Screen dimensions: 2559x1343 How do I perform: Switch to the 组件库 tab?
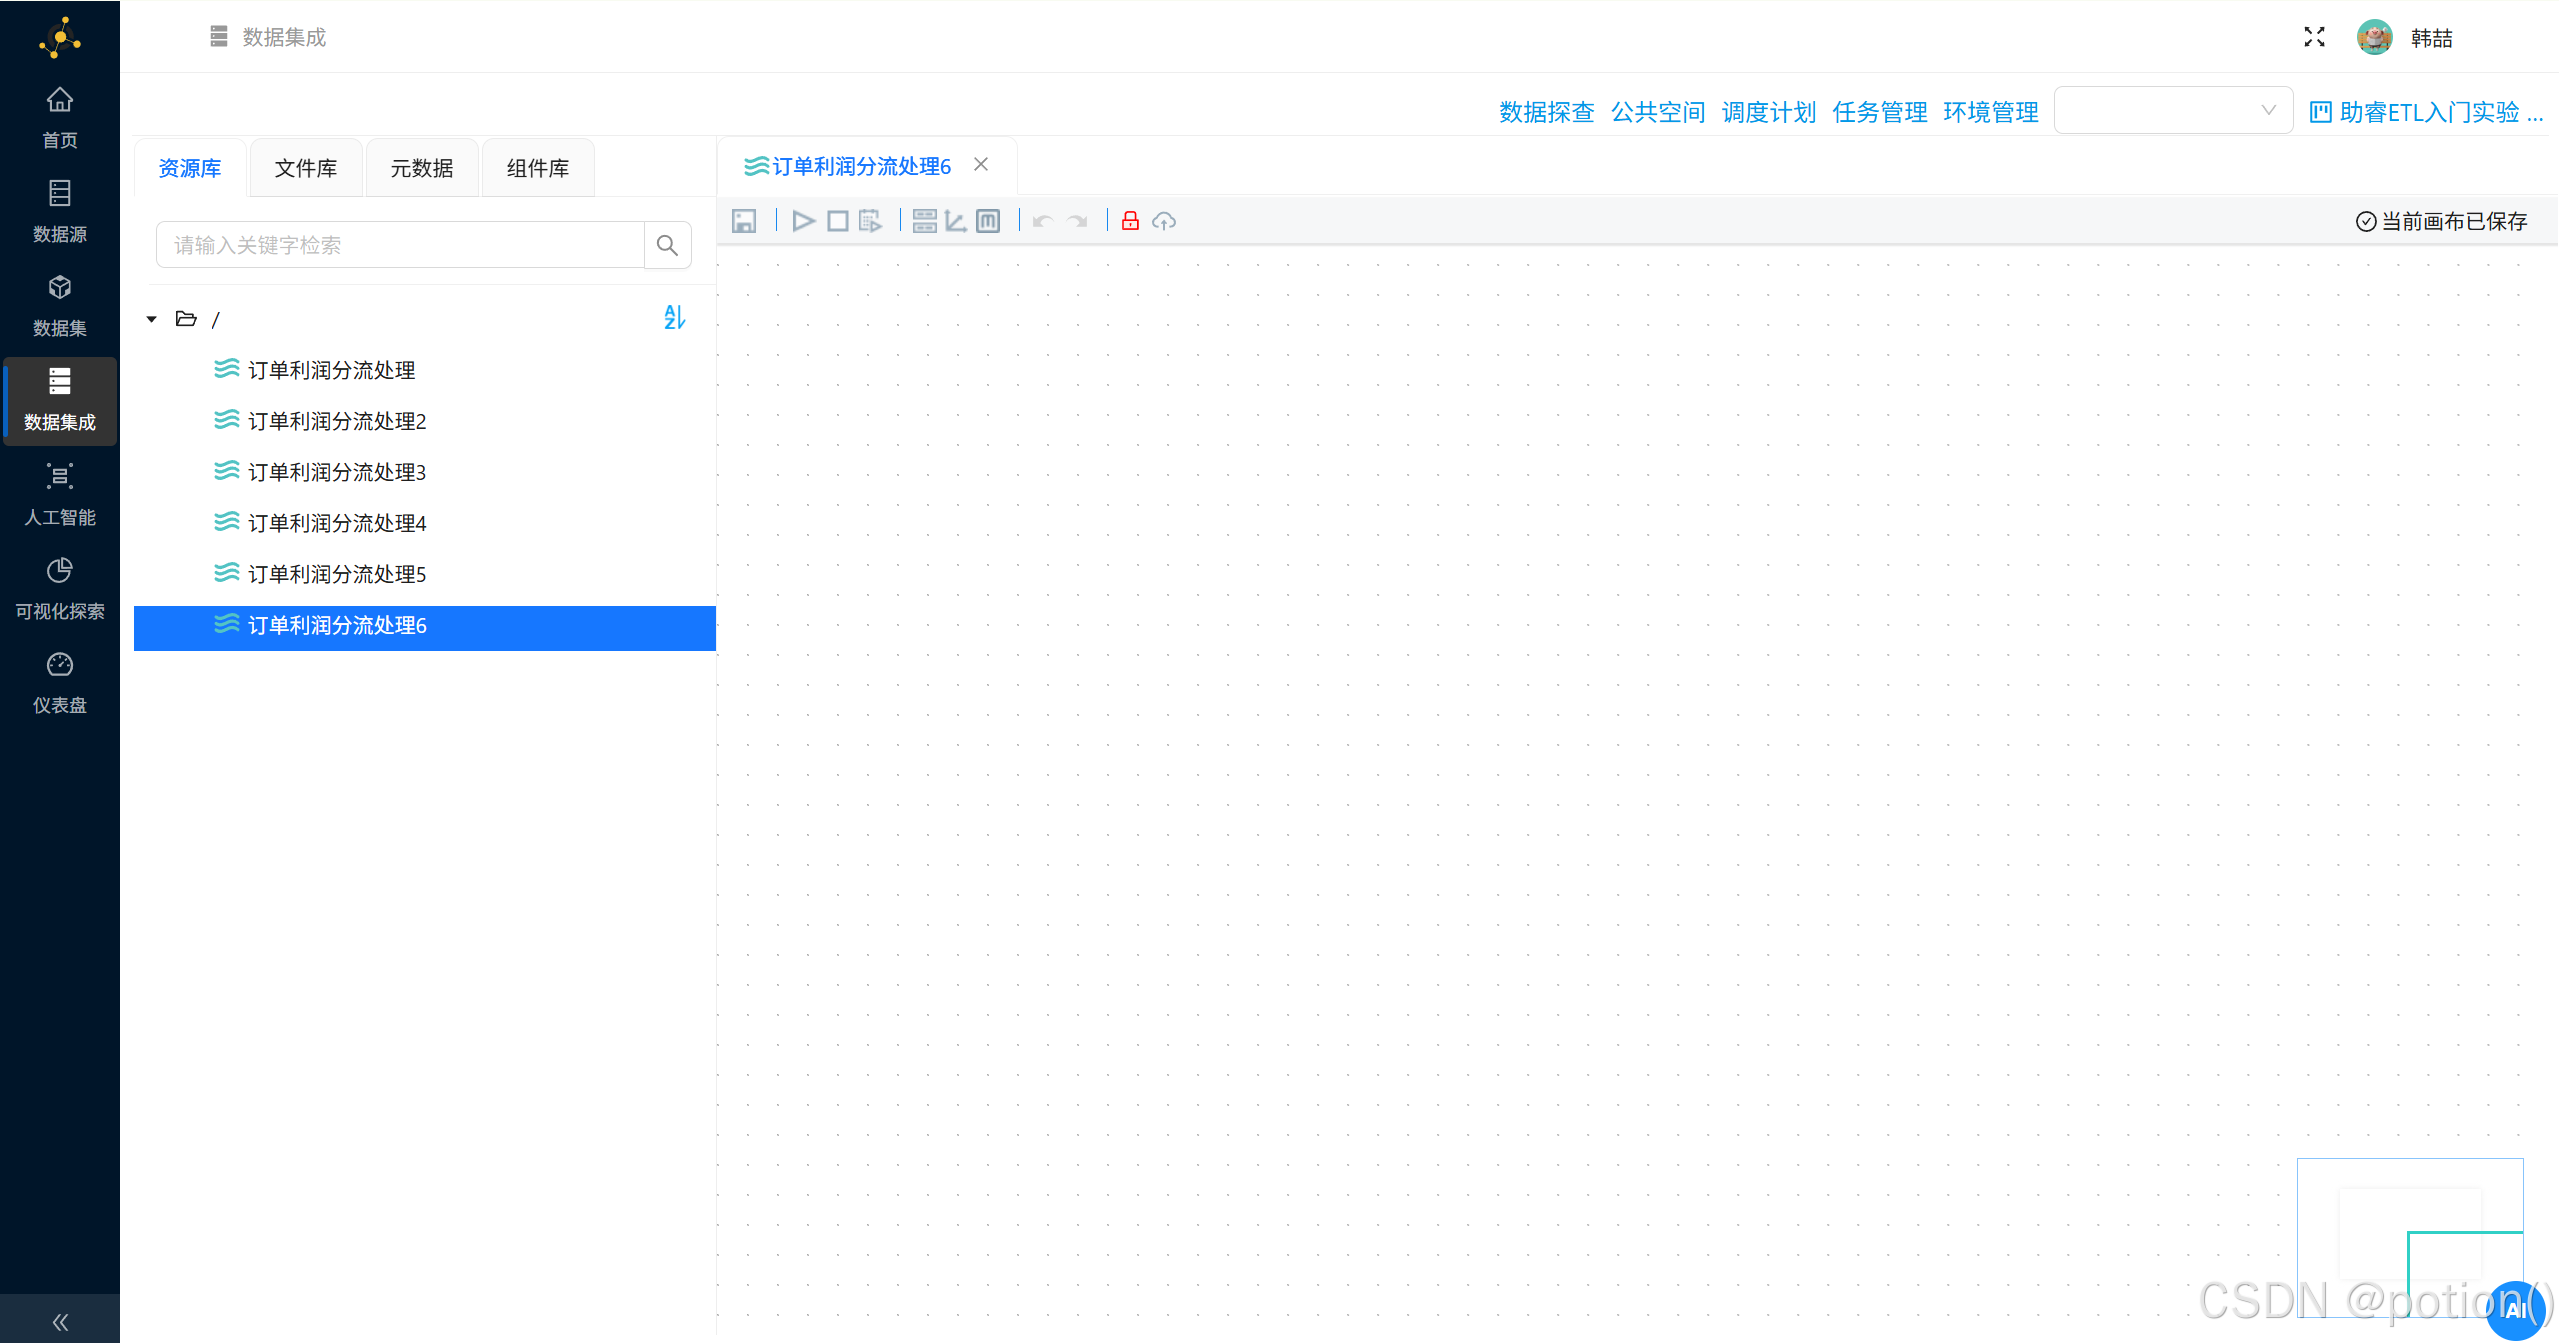[x=537, y=167]
